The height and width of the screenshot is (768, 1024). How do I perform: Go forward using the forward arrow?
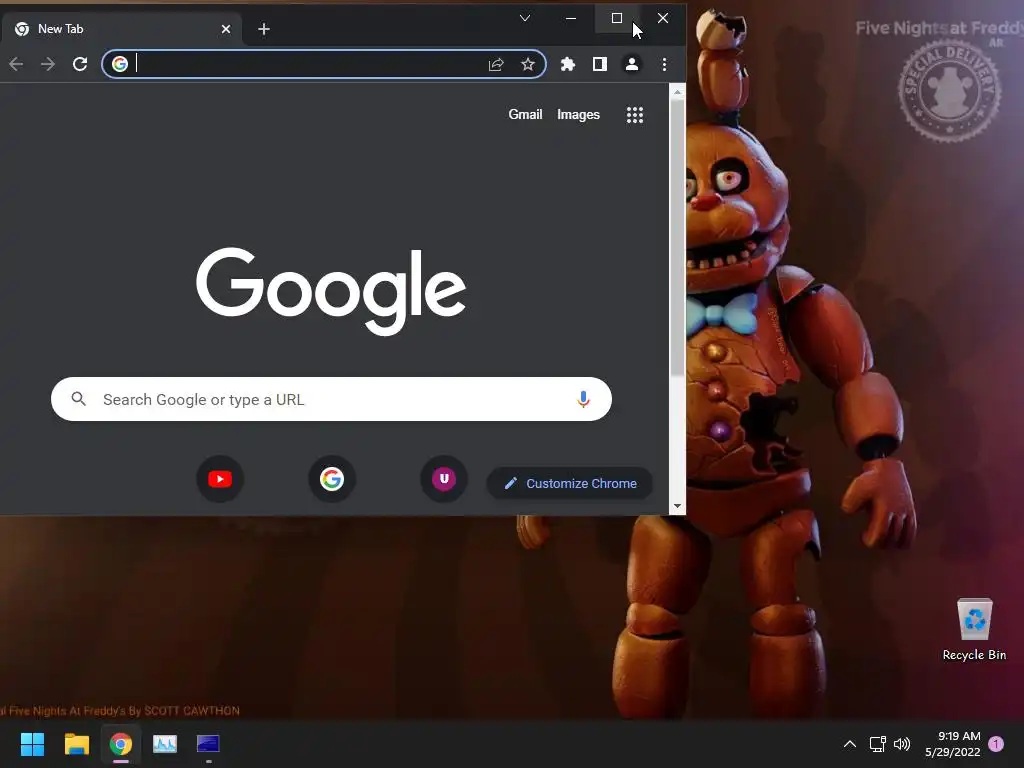click(48, 64)
